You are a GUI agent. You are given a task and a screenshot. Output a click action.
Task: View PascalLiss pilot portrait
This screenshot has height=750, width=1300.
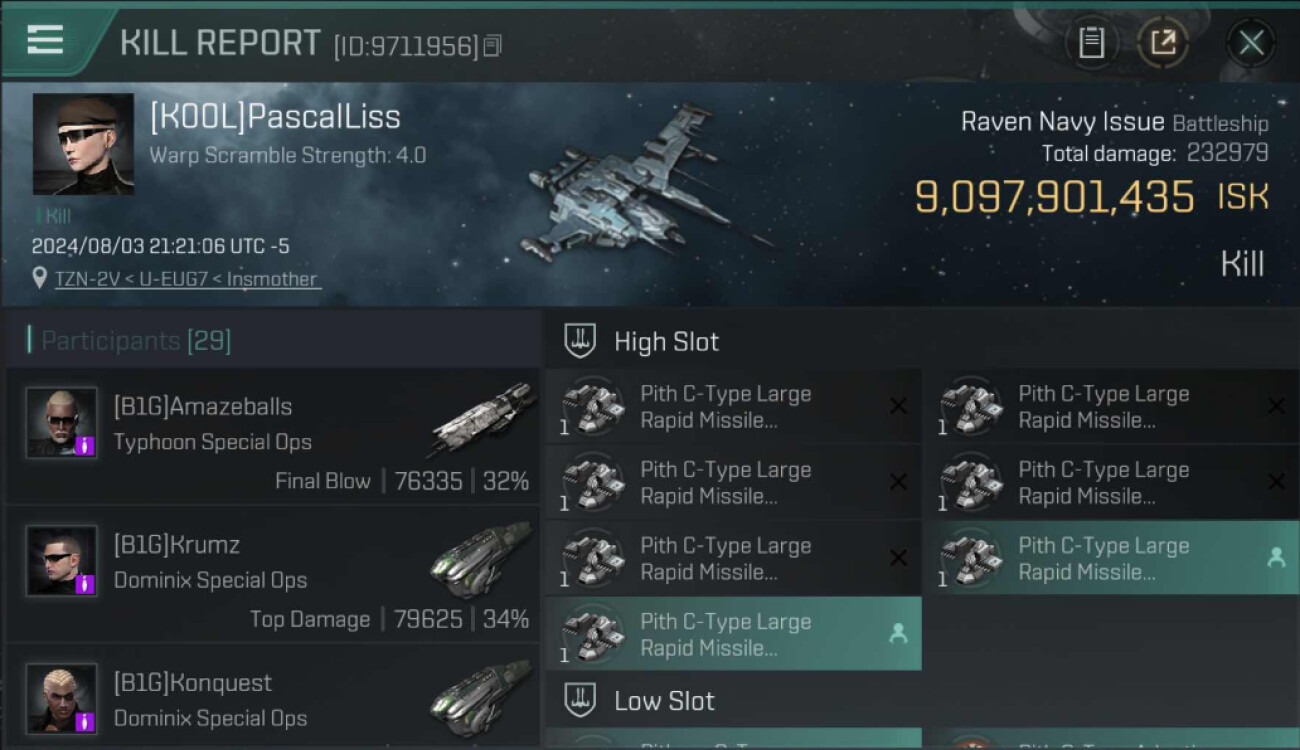83,144
